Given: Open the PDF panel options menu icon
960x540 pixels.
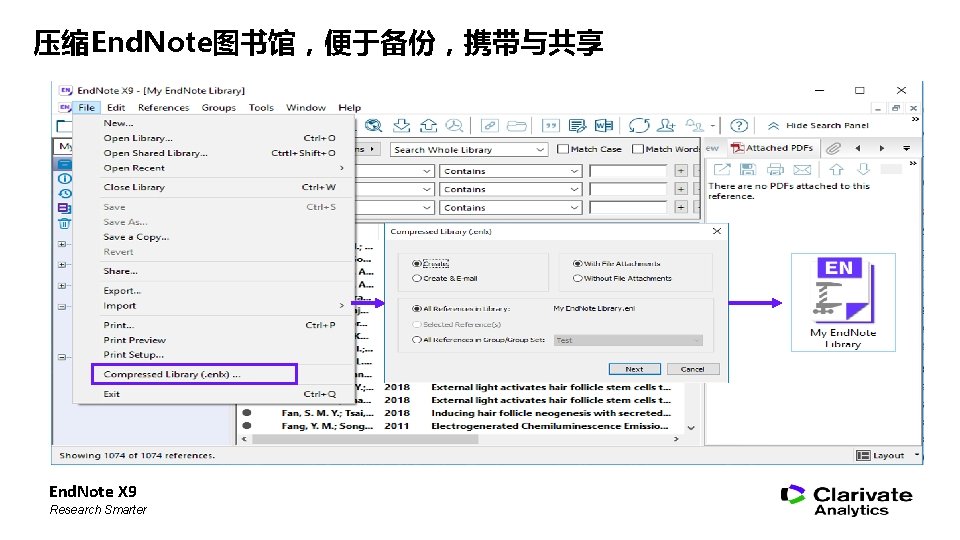Looking at the screenshot, I should tap(907, 148).
